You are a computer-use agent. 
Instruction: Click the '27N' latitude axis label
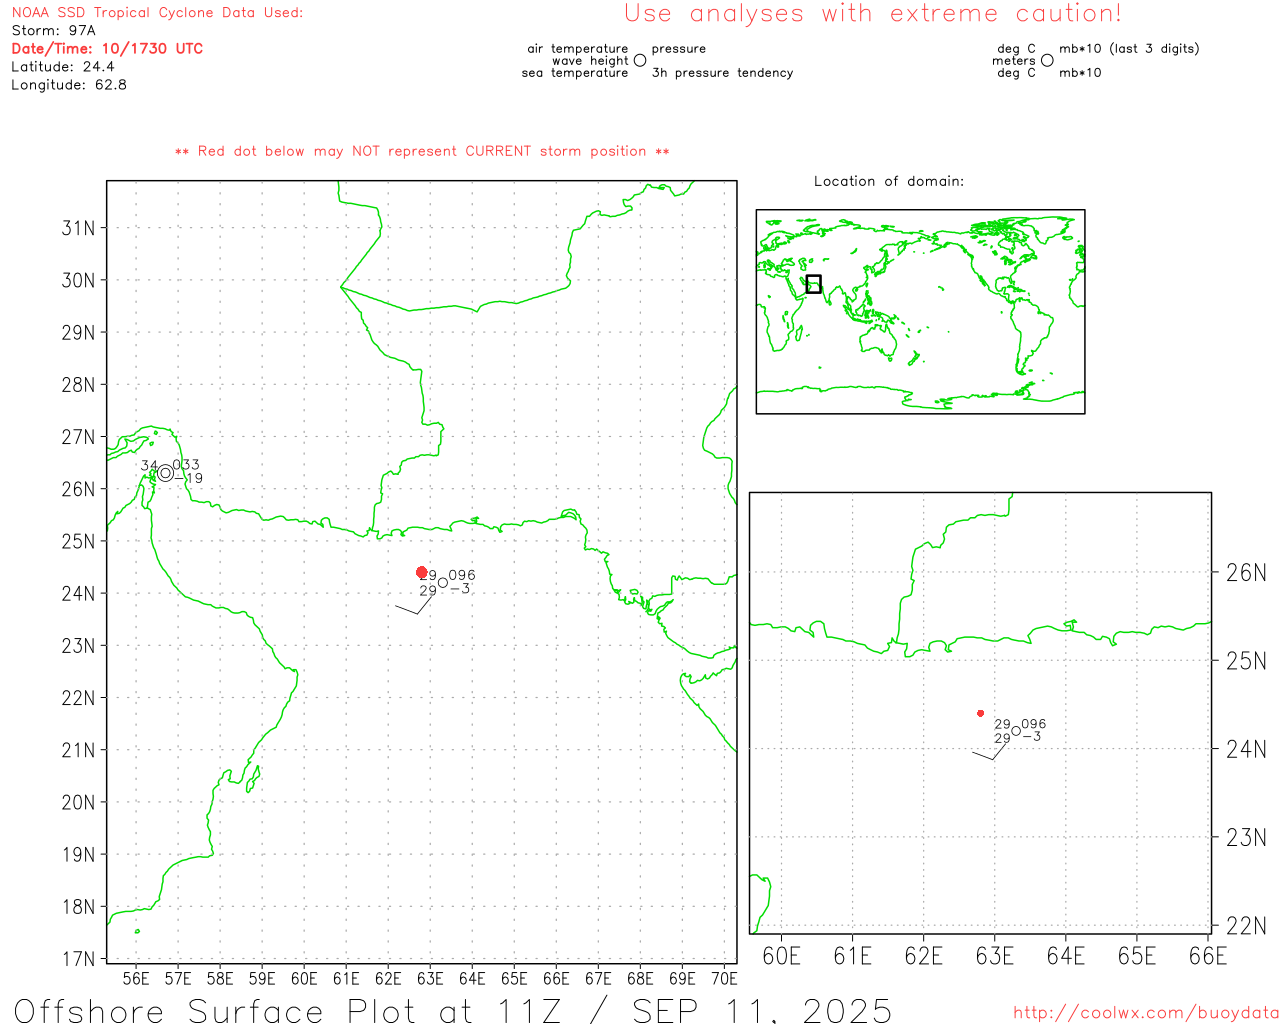pos(79,437)
